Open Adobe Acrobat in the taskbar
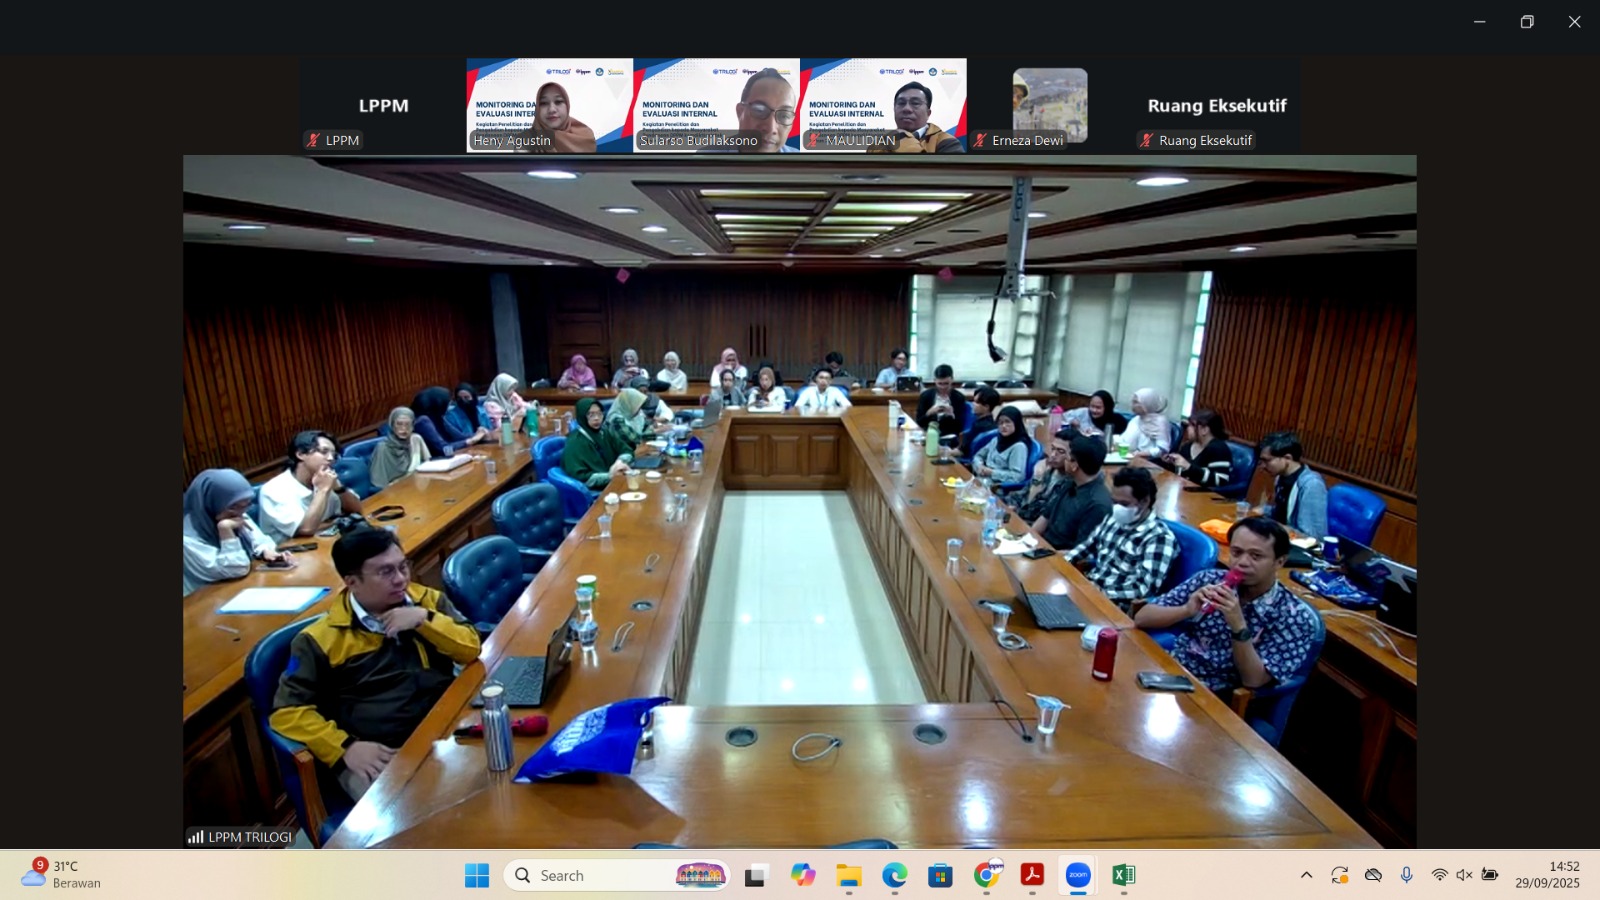 (1032, 875)
